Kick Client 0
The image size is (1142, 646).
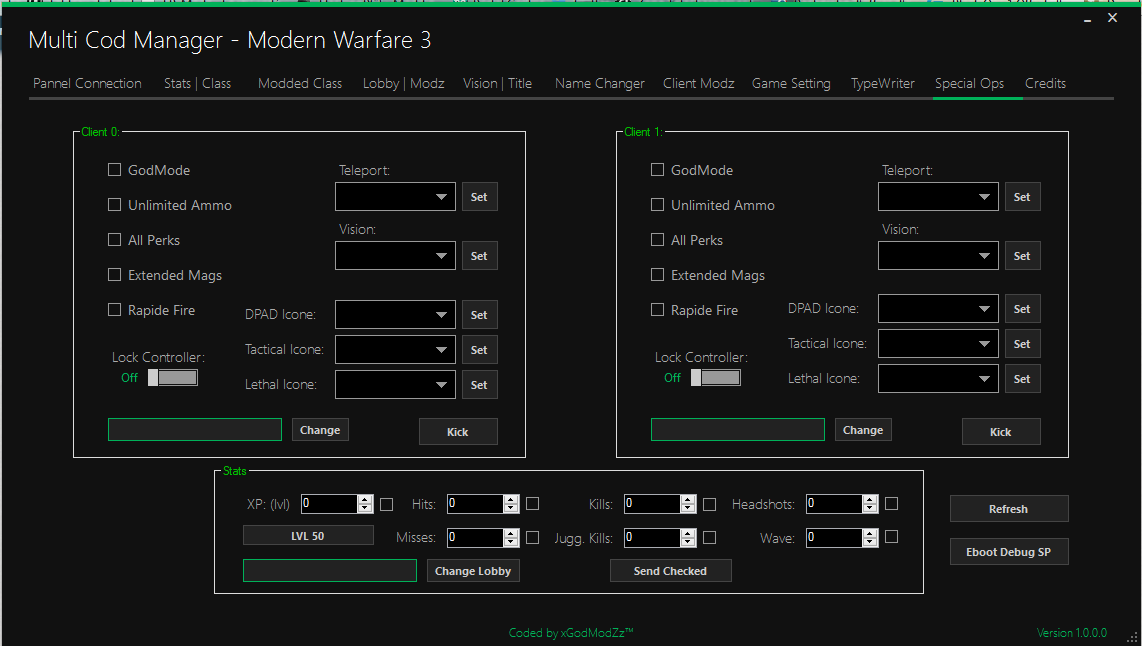(x=458, y=431)
